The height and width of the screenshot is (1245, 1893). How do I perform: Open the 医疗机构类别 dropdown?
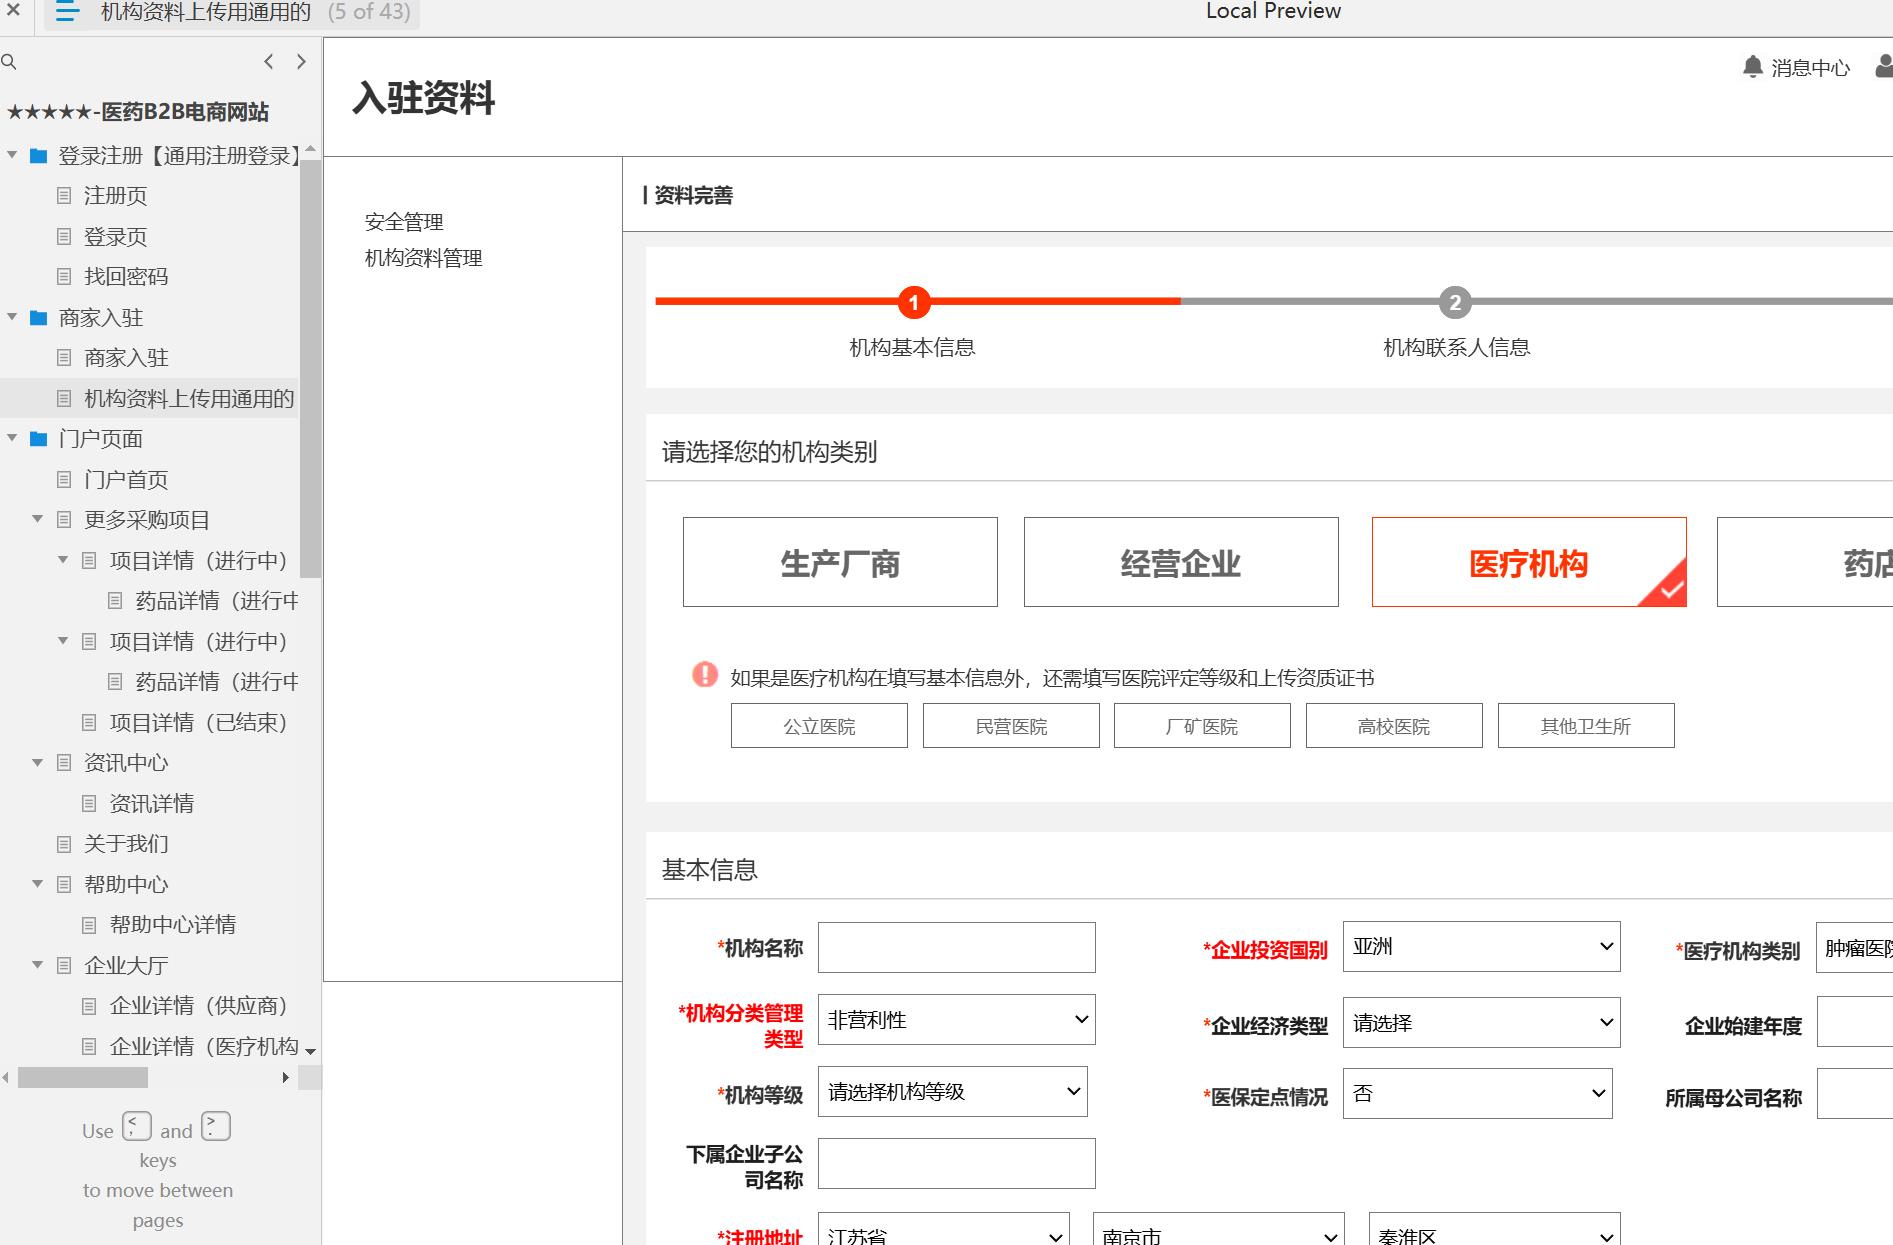1855,948
